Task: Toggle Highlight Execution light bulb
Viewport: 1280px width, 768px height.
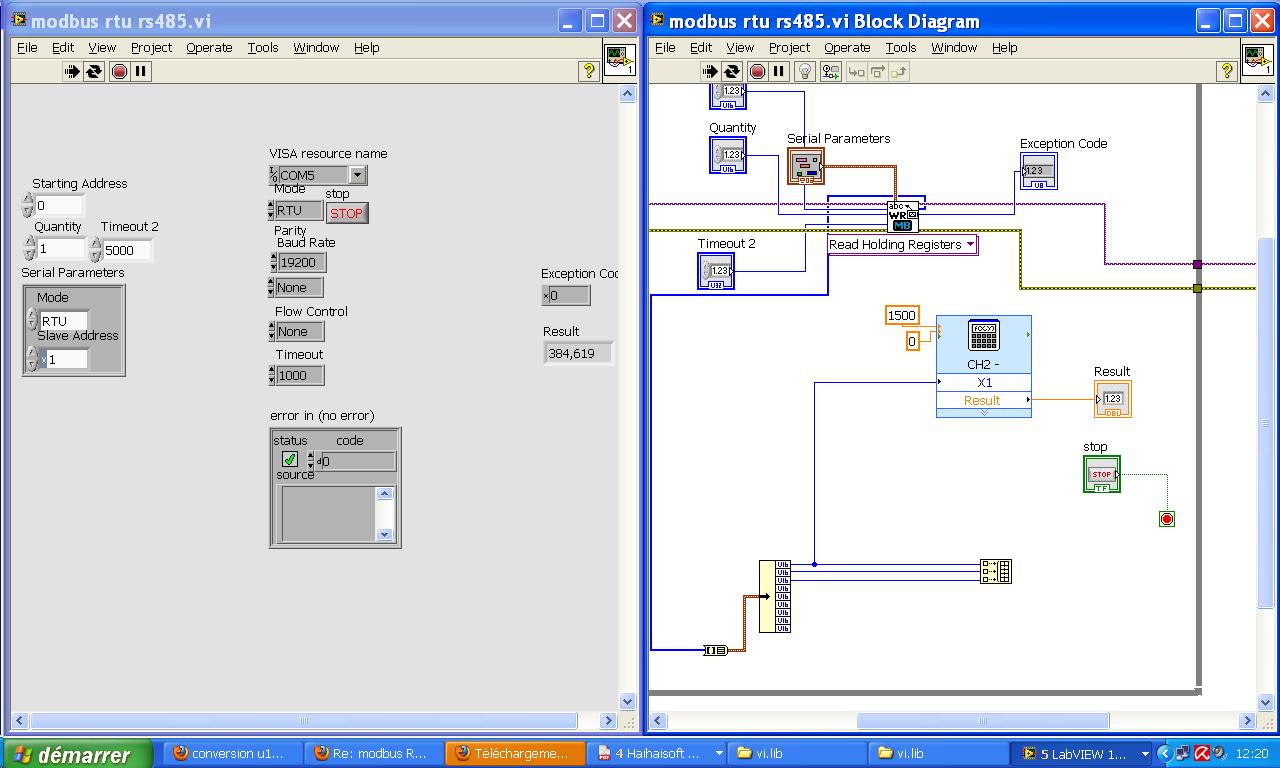Action: [805, 71]
